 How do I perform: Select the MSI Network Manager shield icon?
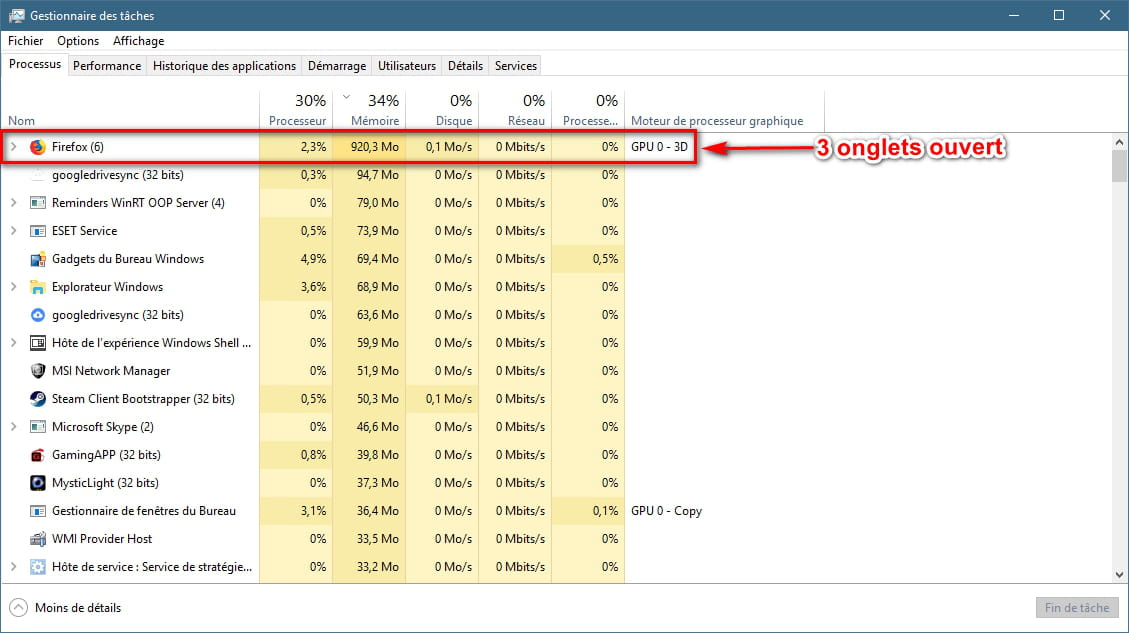[37, 371]
